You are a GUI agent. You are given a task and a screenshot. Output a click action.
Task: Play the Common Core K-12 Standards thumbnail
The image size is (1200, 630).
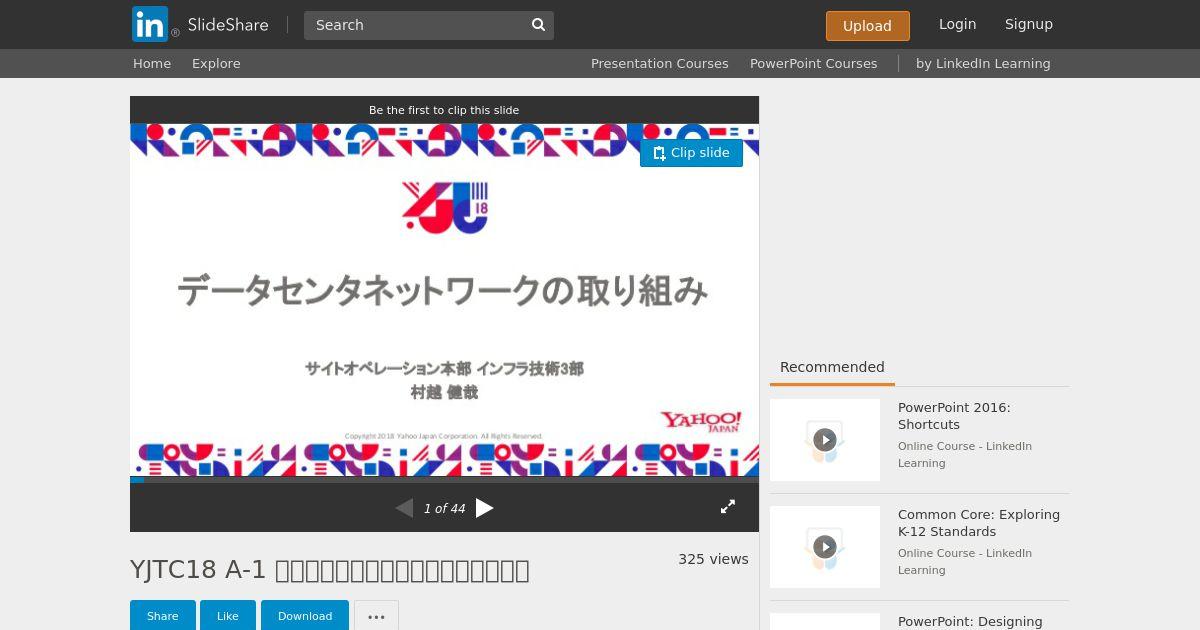tap(825, 547)
